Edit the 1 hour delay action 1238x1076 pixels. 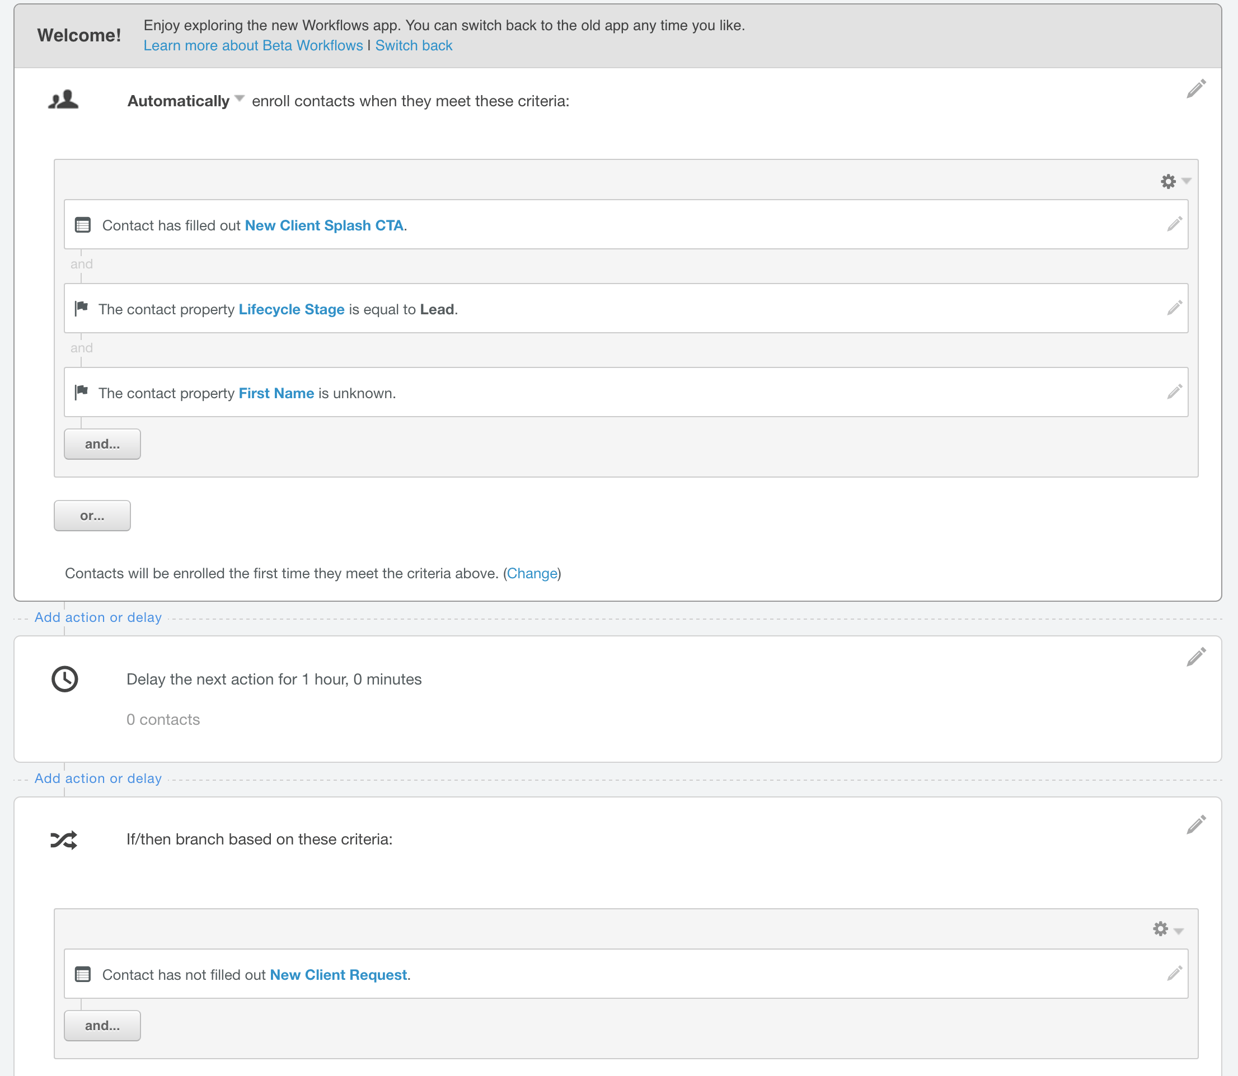(x=1196, y=657)
